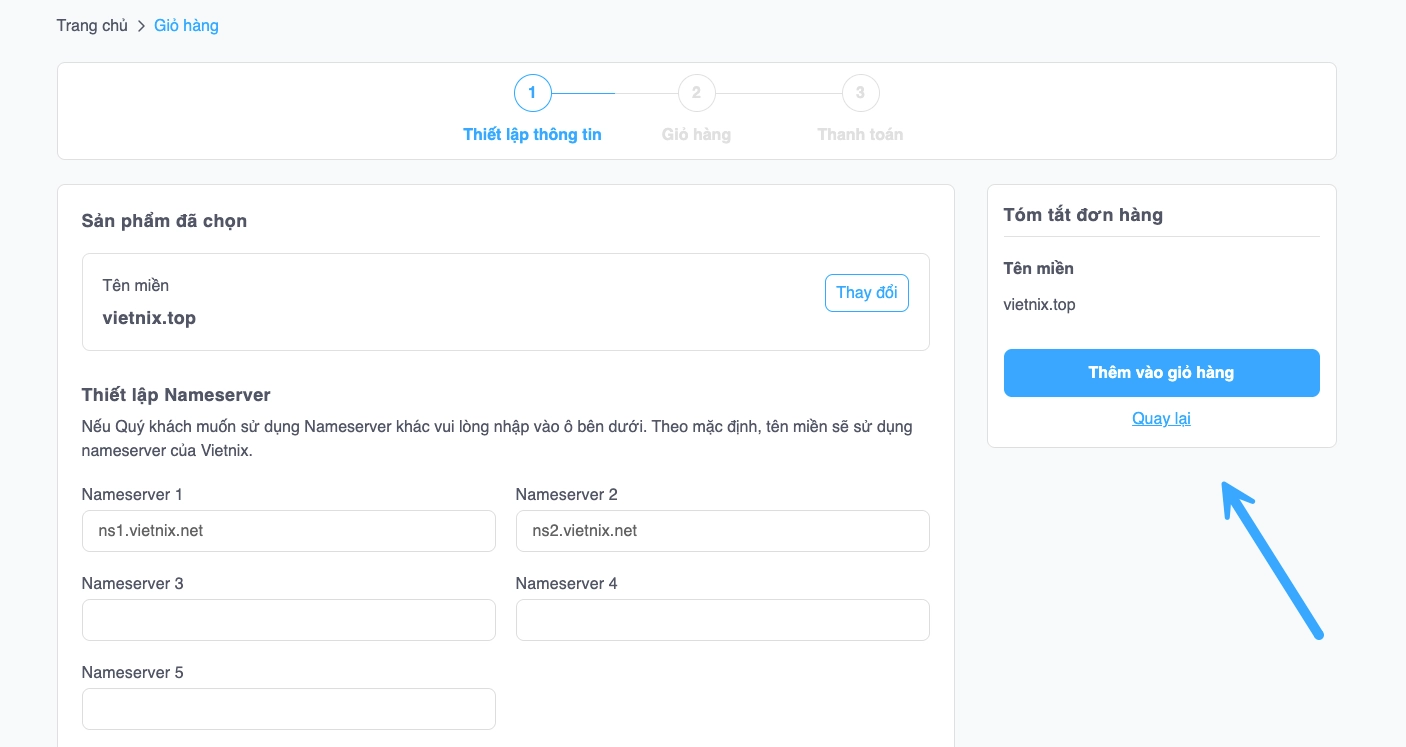Viewport: 1406px width, 747px height.
Task: Follow the Quay lại link
Action: point(1161,418)
